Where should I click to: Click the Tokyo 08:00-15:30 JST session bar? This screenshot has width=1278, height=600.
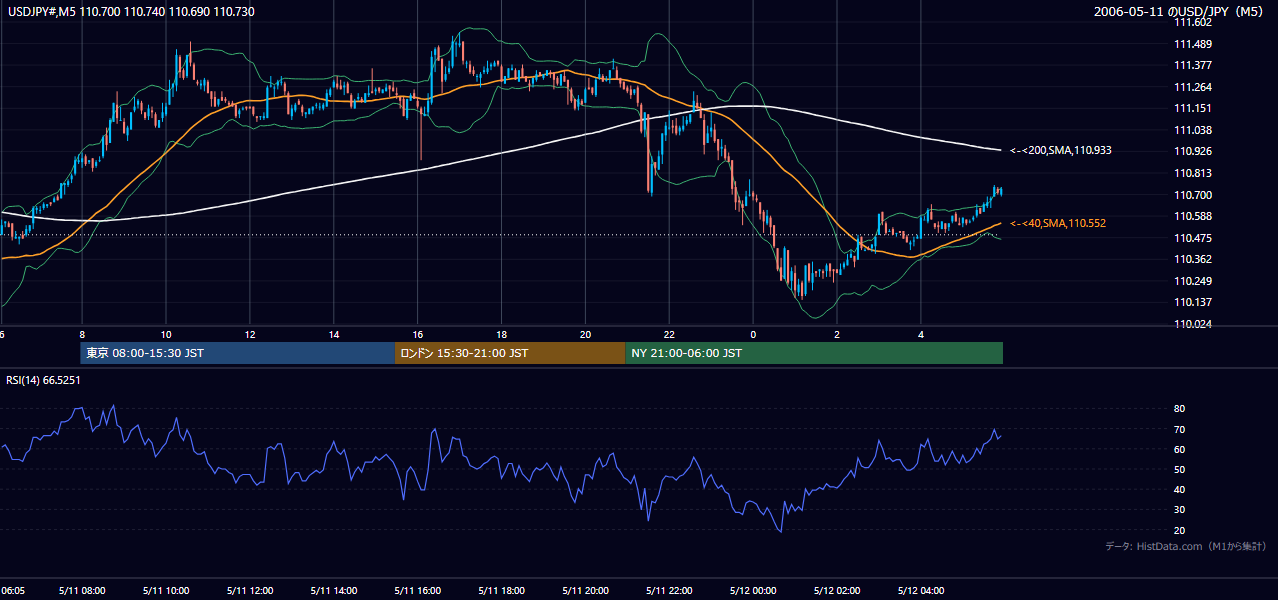pos(238,353)
